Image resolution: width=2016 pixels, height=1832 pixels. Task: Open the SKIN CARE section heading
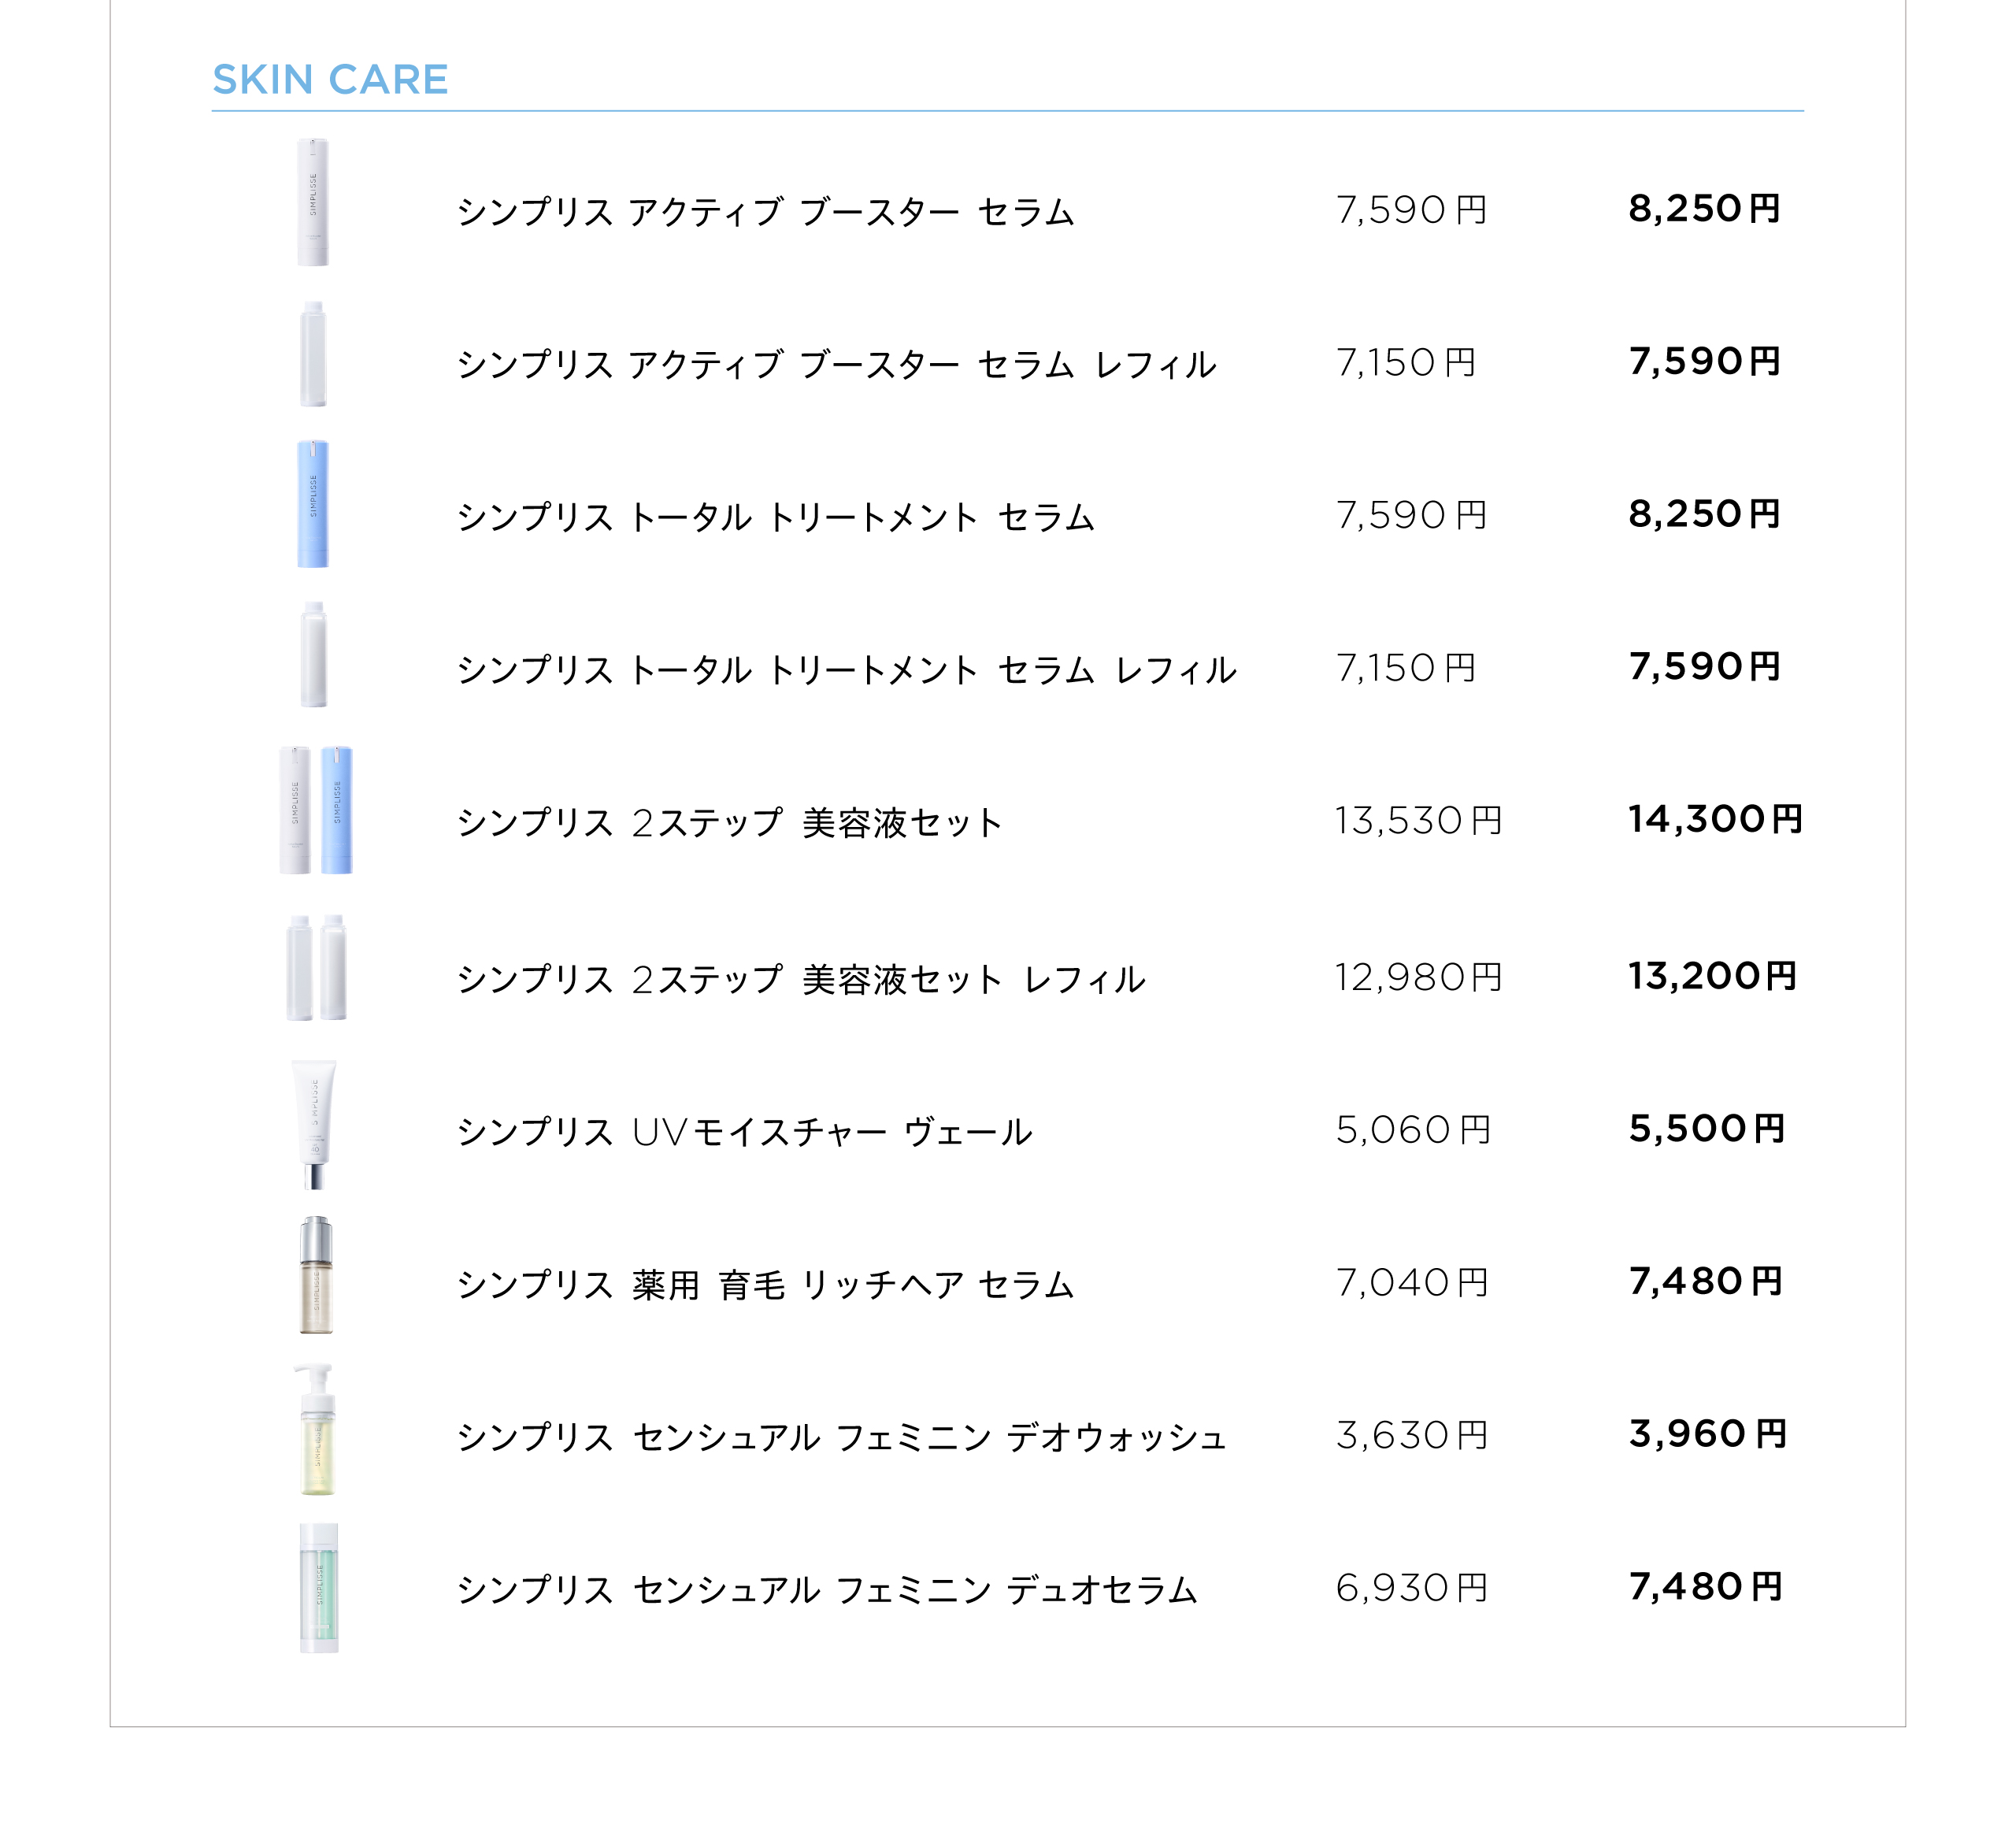(x=330, y=80)
